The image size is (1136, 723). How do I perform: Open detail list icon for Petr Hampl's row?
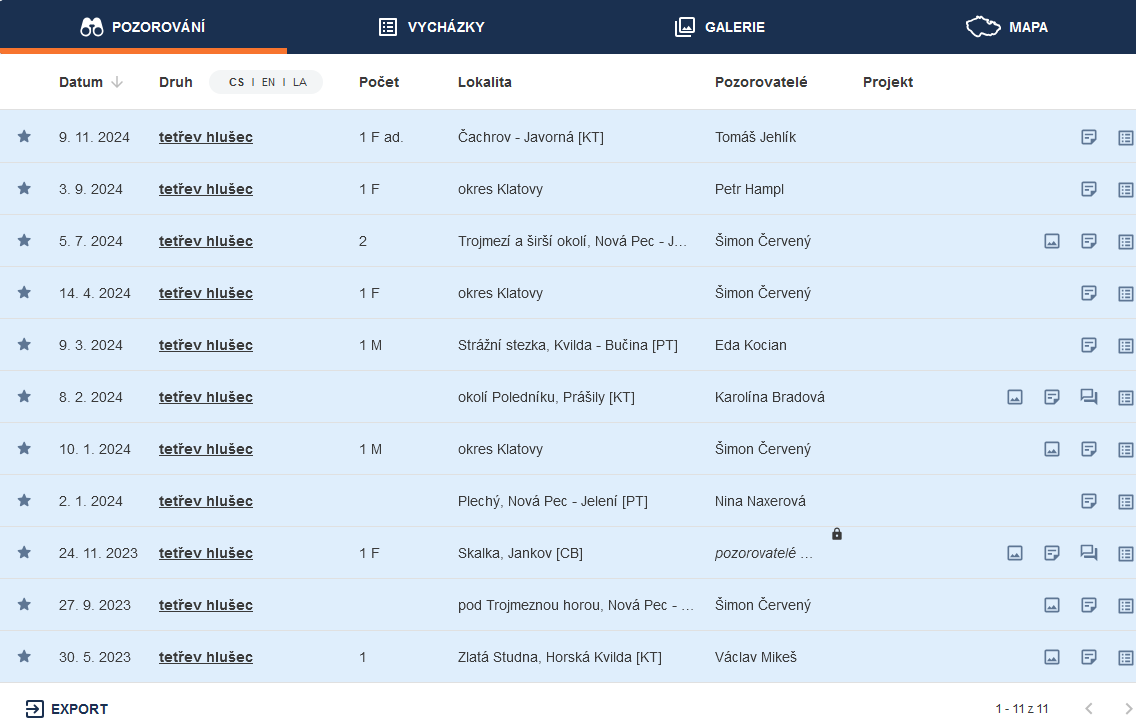1125,189
